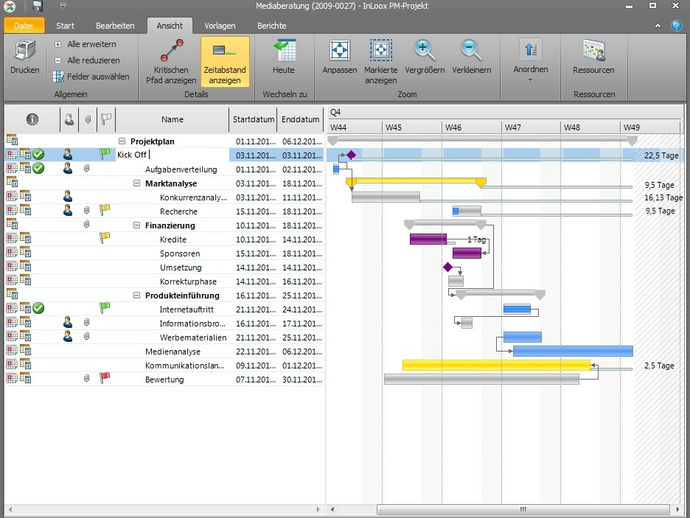This screenshot has width=690, height=518.
Task: Click the W46 week header
Action: pos(471,127)
